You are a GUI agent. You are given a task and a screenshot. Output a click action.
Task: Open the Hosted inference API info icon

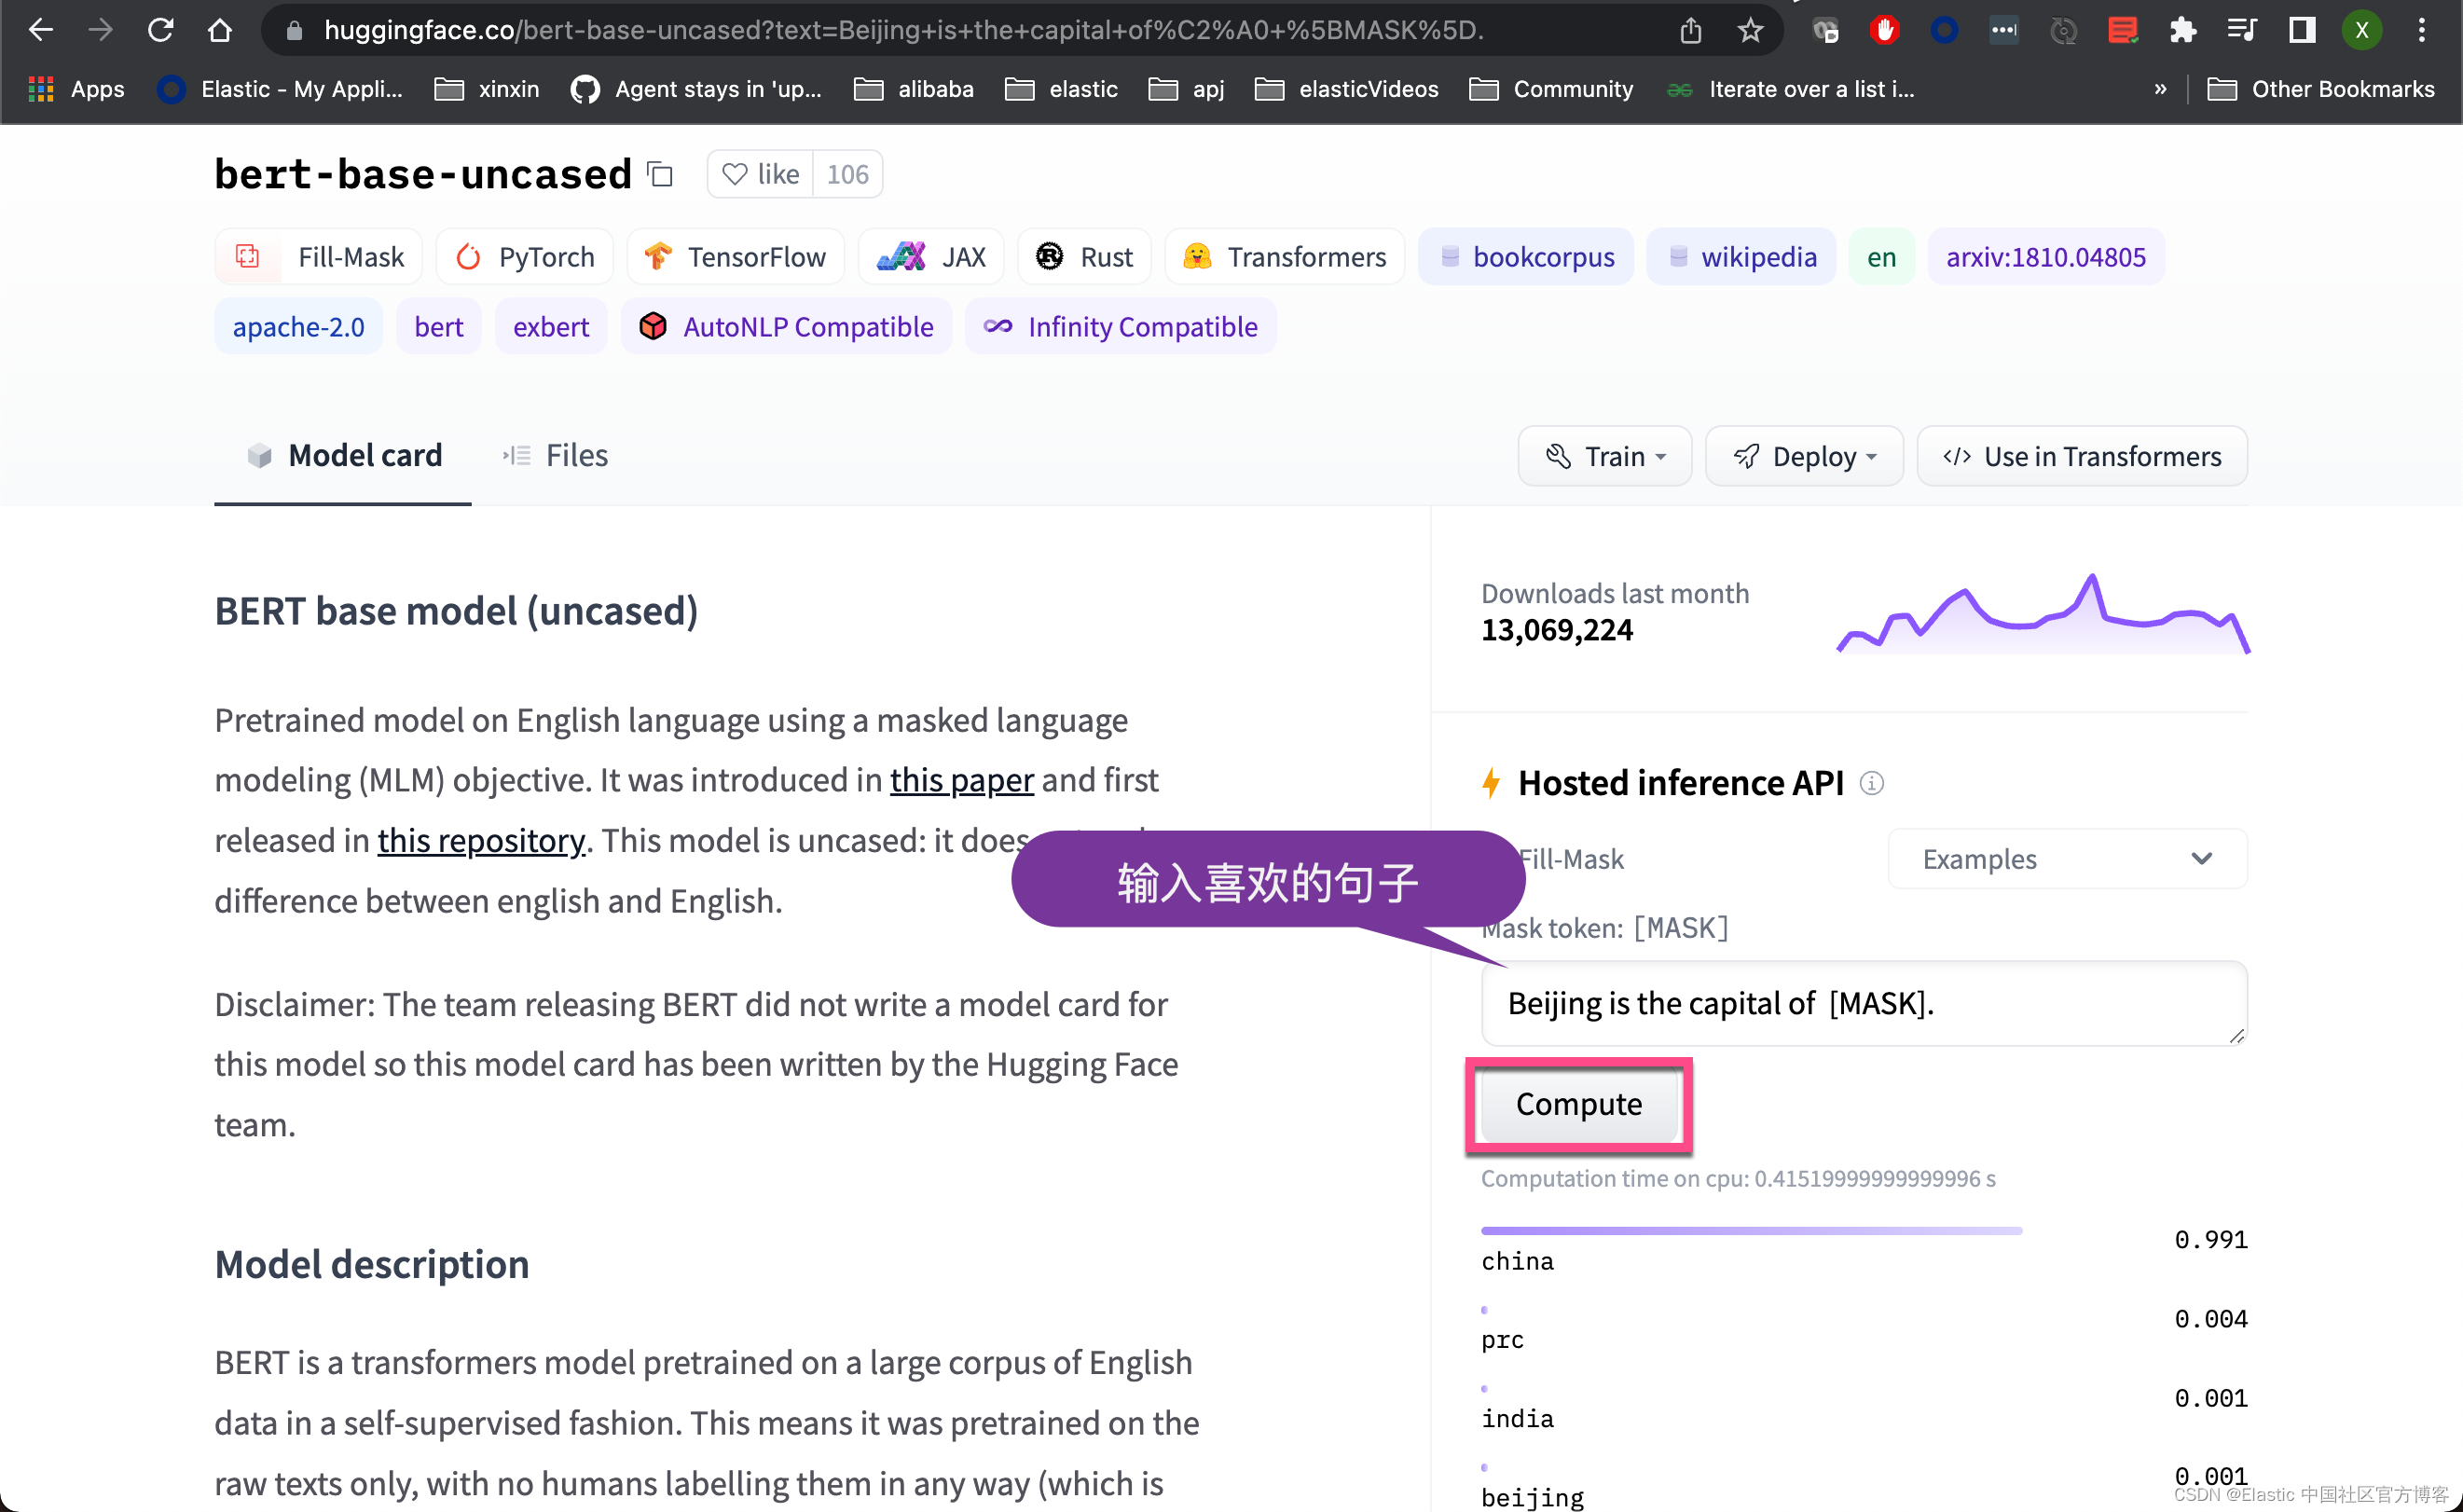1871,783
